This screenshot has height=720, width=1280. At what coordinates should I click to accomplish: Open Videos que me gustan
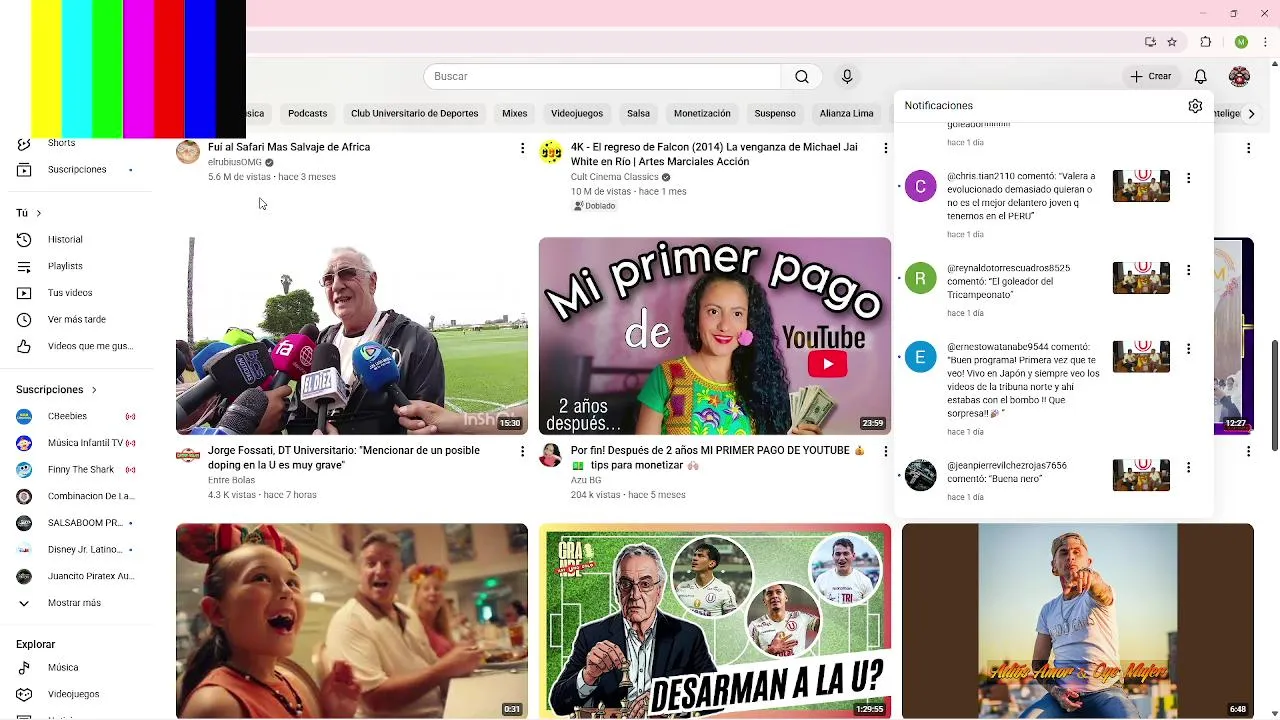coord(77,346)
